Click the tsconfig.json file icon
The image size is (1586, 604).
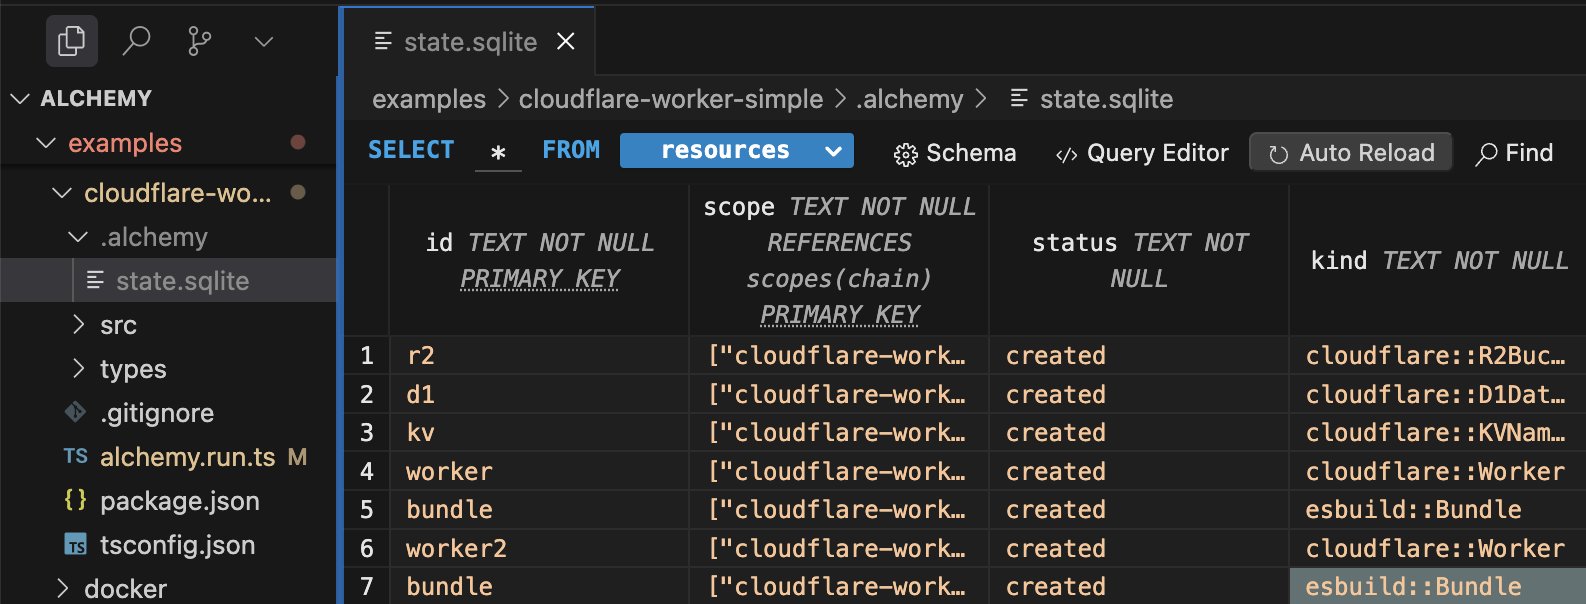pyautogui.click(x=75, y=545)
